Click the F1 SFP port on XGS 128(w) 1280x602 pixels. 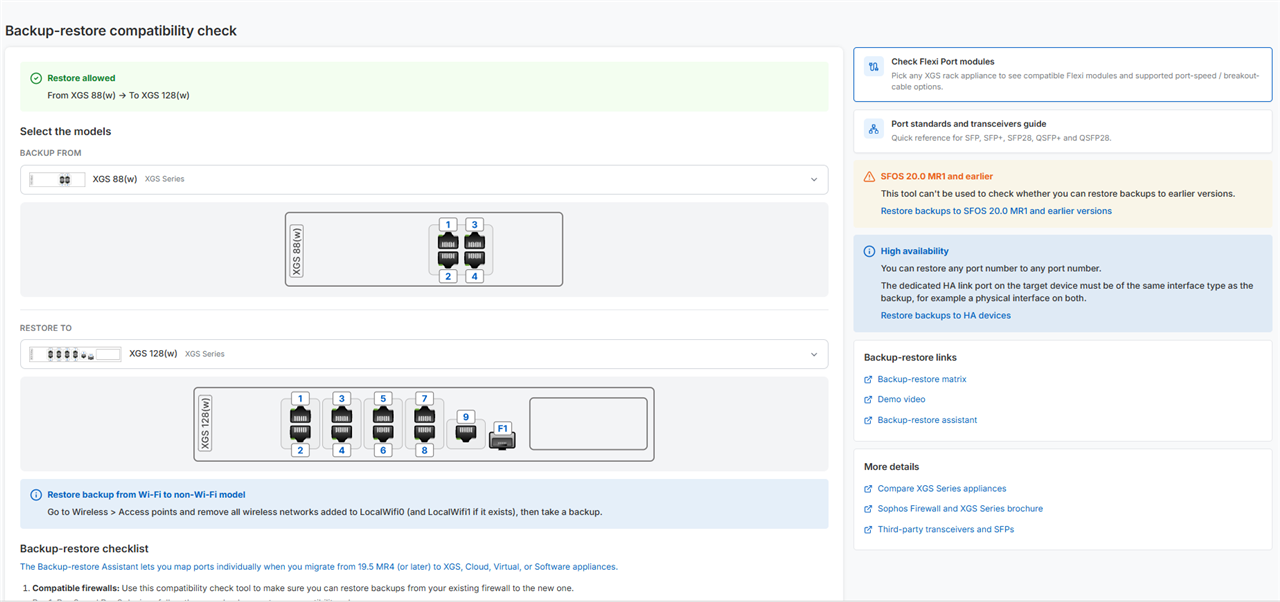pyautogui.click(x=503, y=435)
